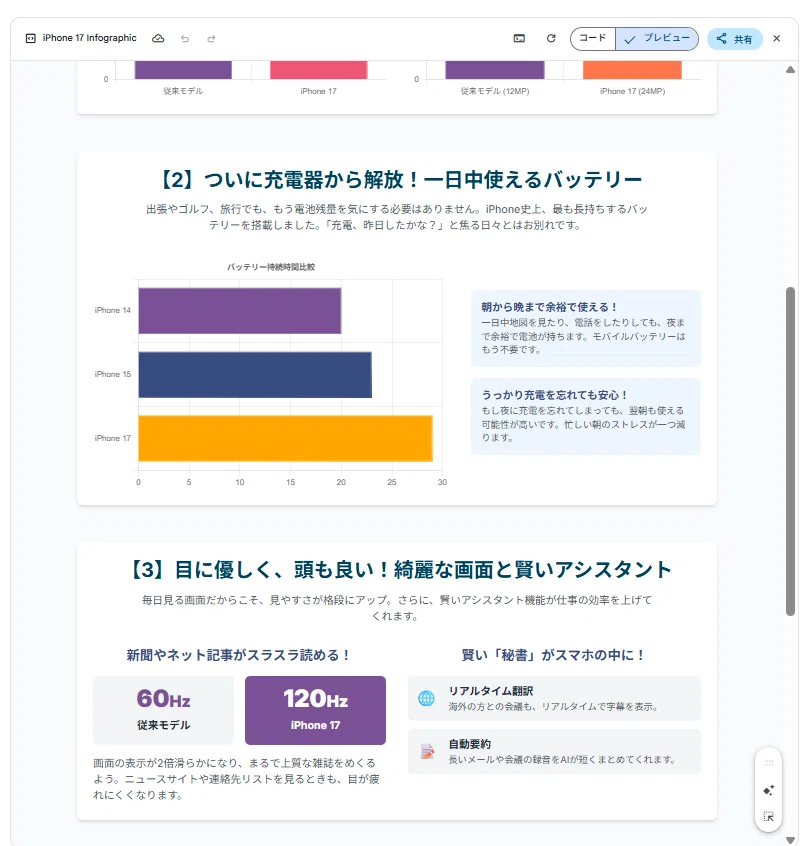Click 新聞やネット記事がスラスラ読める！ subheading
This screenshot has height=846, width=812.
(239, 655)
